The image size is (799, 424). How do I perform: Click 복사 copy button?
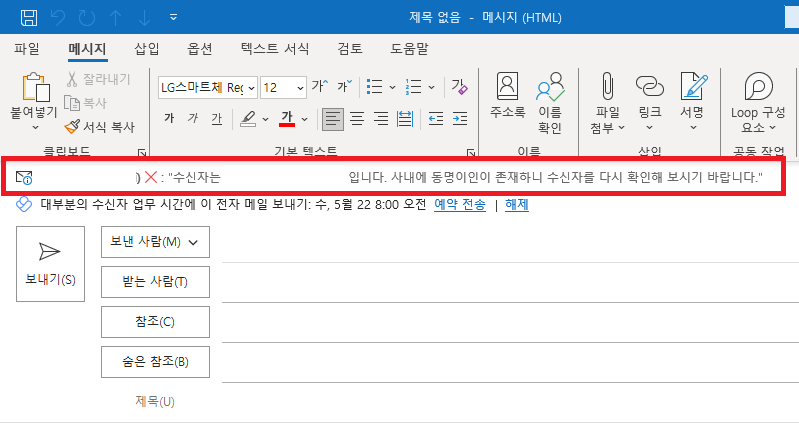click(x=85, y=103)
